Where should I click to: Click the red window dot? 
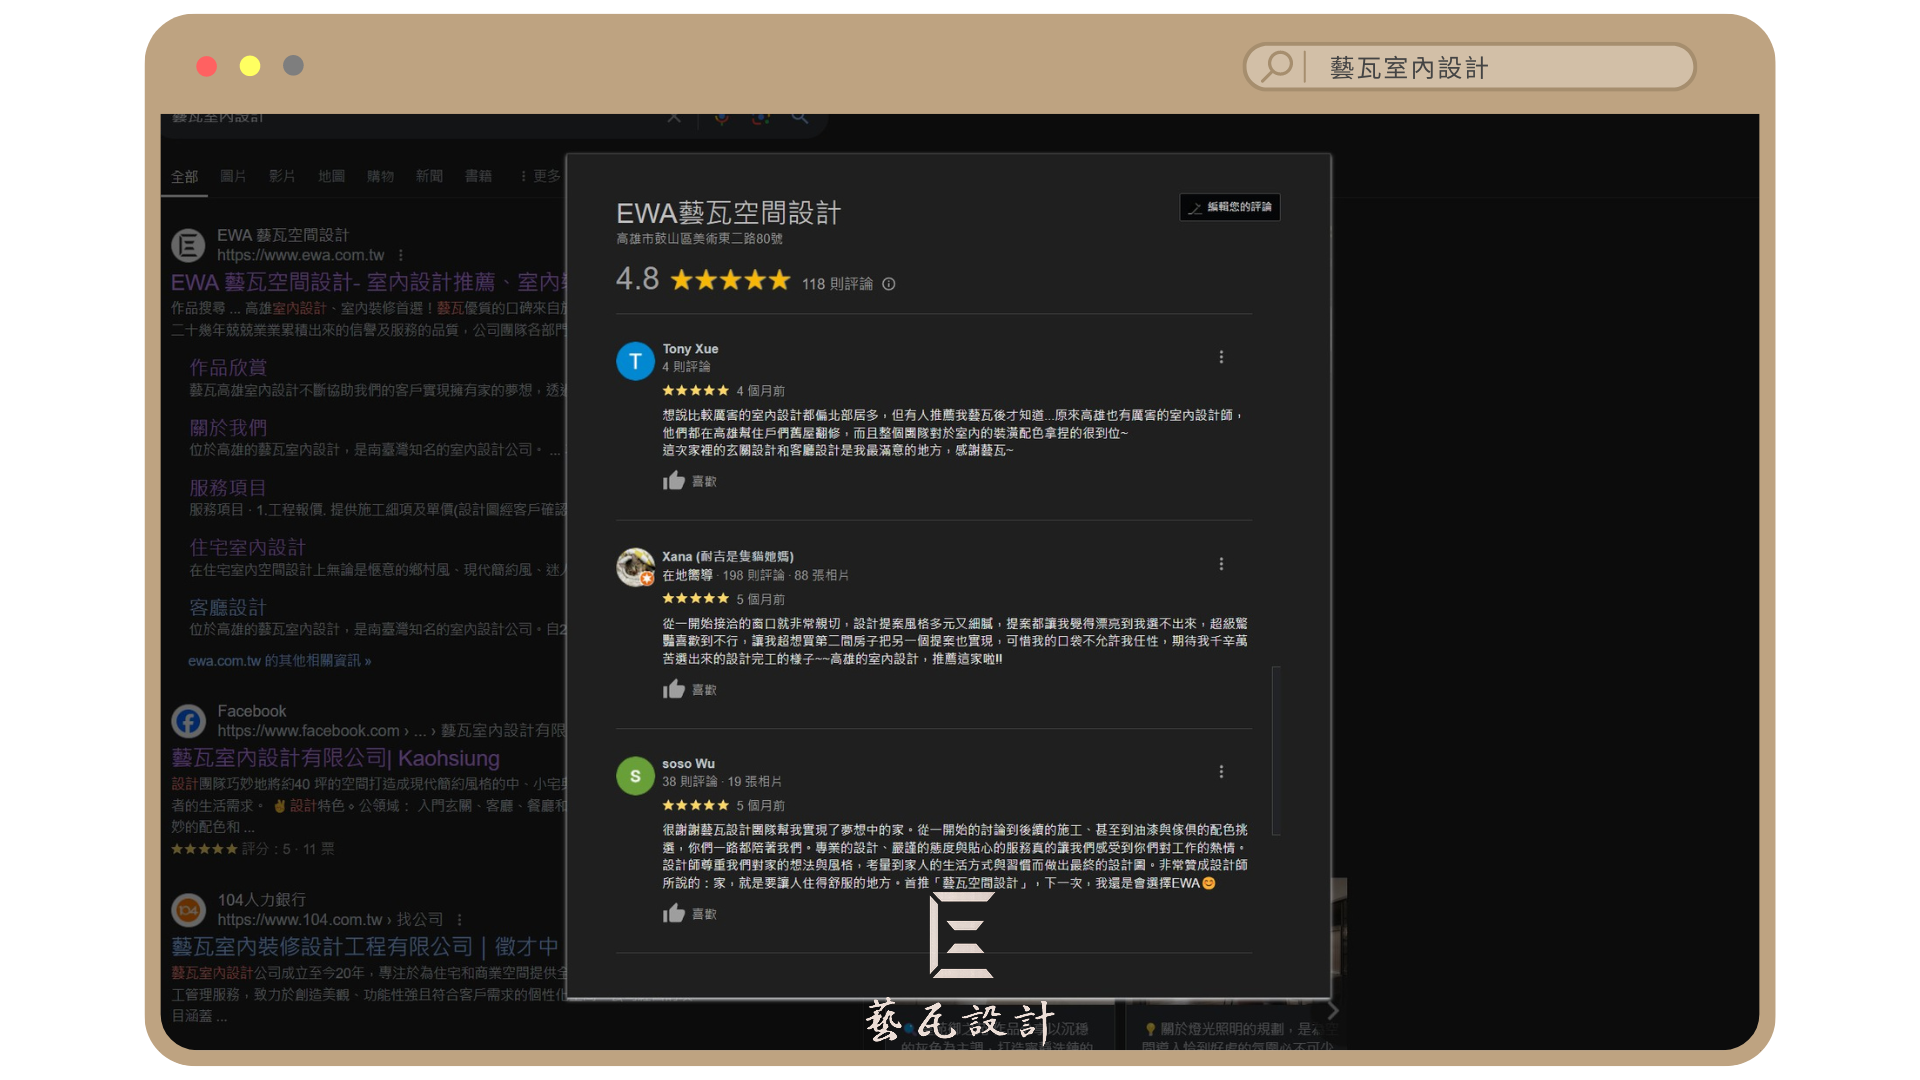(x=207, y=66)
